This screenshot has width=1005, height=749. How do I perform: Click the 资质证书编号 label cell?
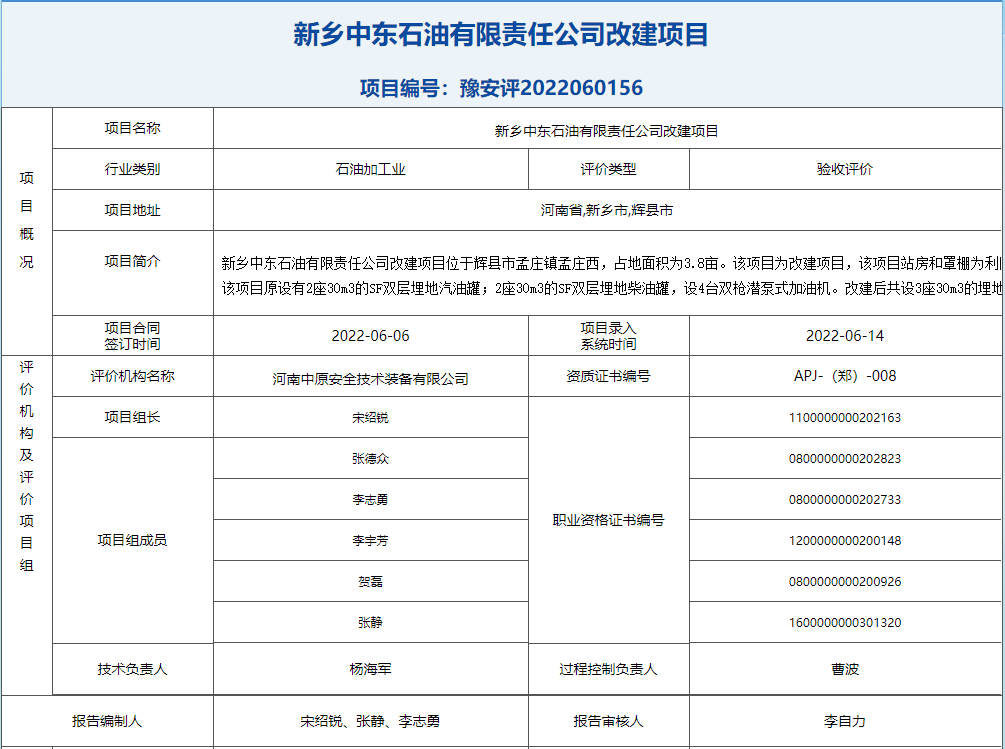click(x=608, y=376)
